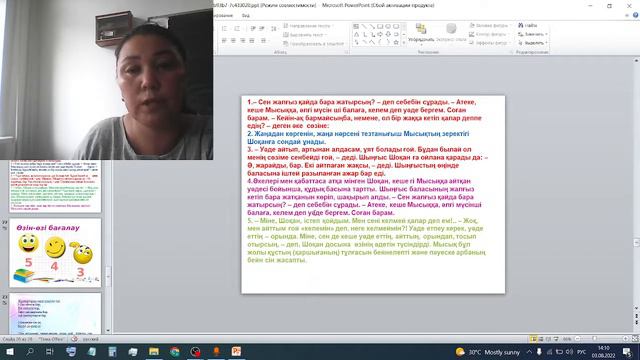Select the Rectangle shape
The image size is (640, 360).
click(x=380, y=27)
